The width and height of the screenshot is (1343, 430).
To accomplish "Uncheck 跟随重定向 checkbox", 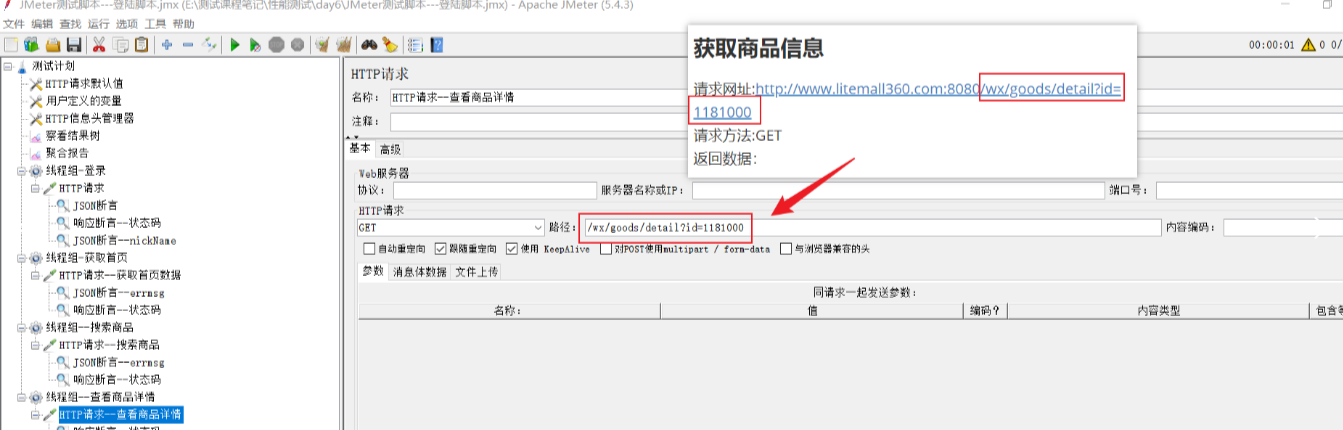I will [x=440, y=249].
